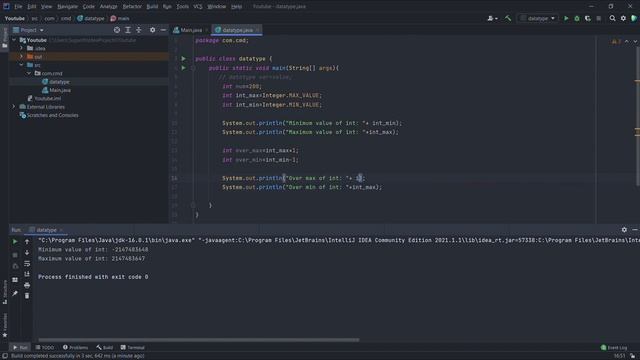Open the Refactor menu

pyautogui.click(x=132, y=7)
